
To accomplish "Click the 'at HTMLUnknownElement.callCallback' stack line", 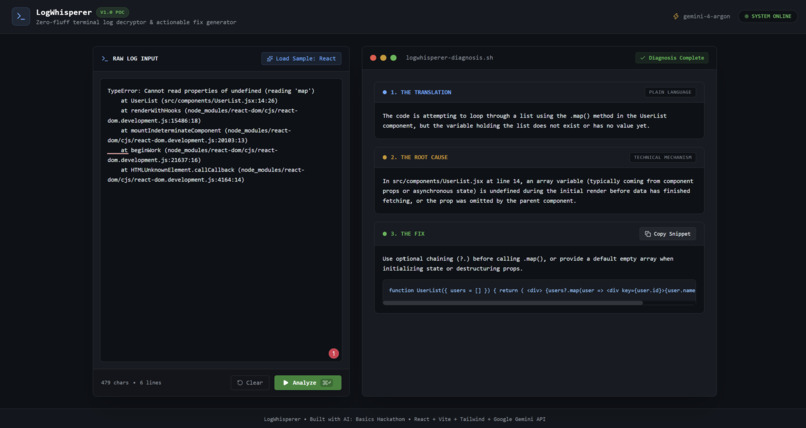I will point(206,175).
